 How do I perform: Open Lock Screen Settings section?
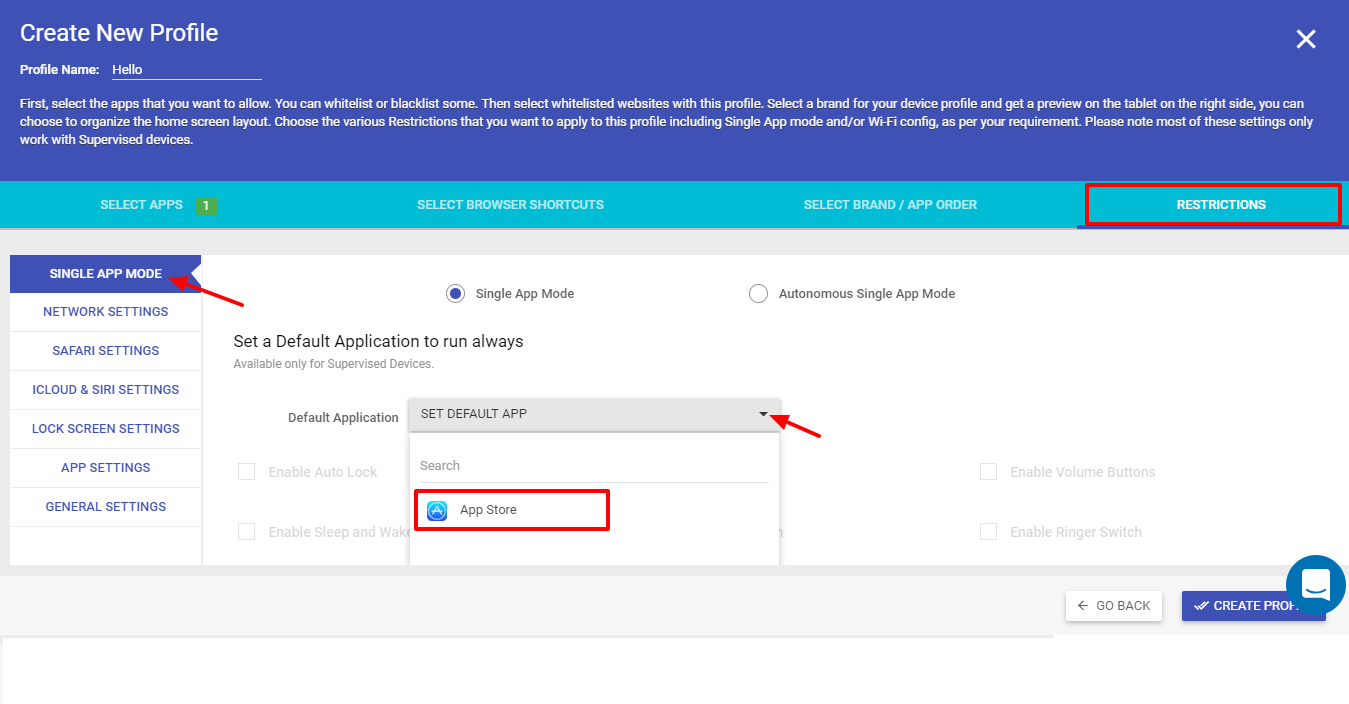105,429
